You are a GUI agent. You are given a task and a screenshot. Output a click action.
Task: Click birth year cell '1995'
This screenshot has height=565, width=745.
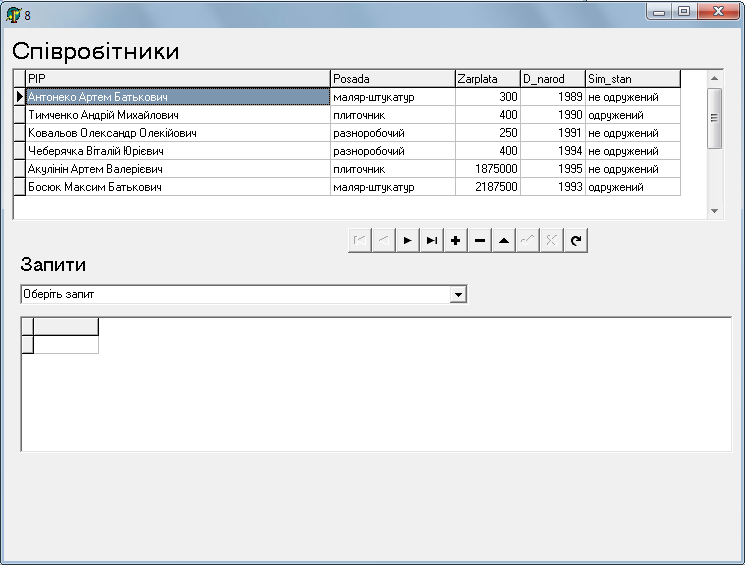point(553,169)
